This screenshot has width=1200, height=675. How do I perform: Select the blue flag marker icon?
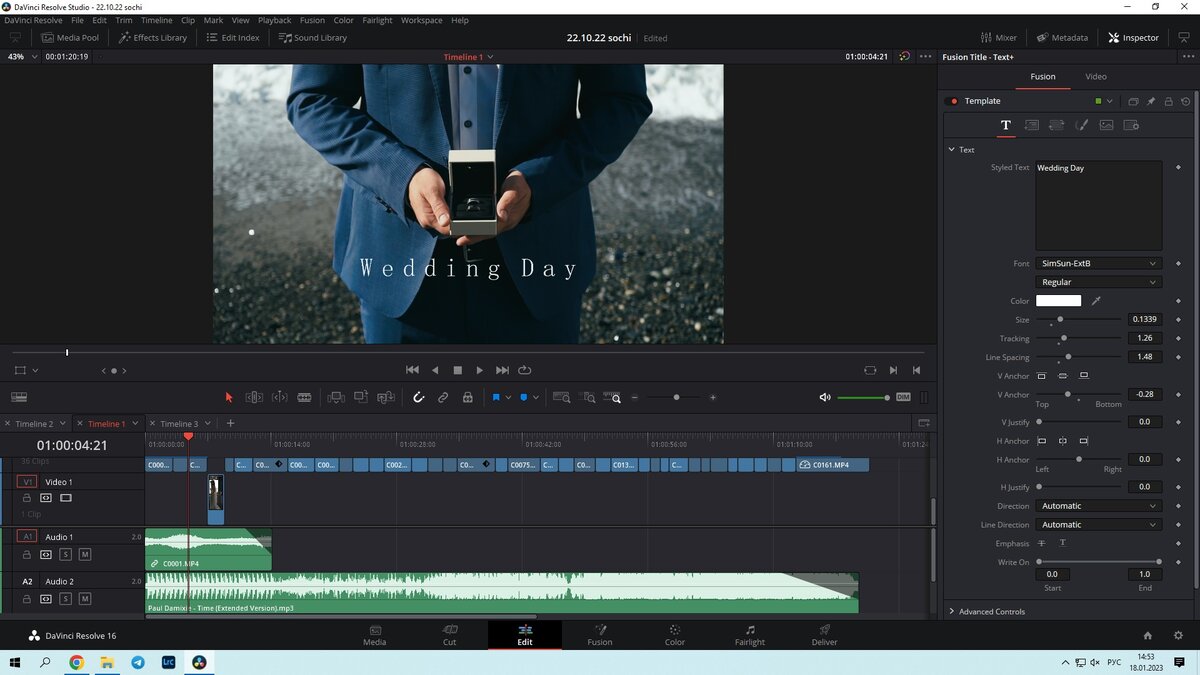(495, 398)
